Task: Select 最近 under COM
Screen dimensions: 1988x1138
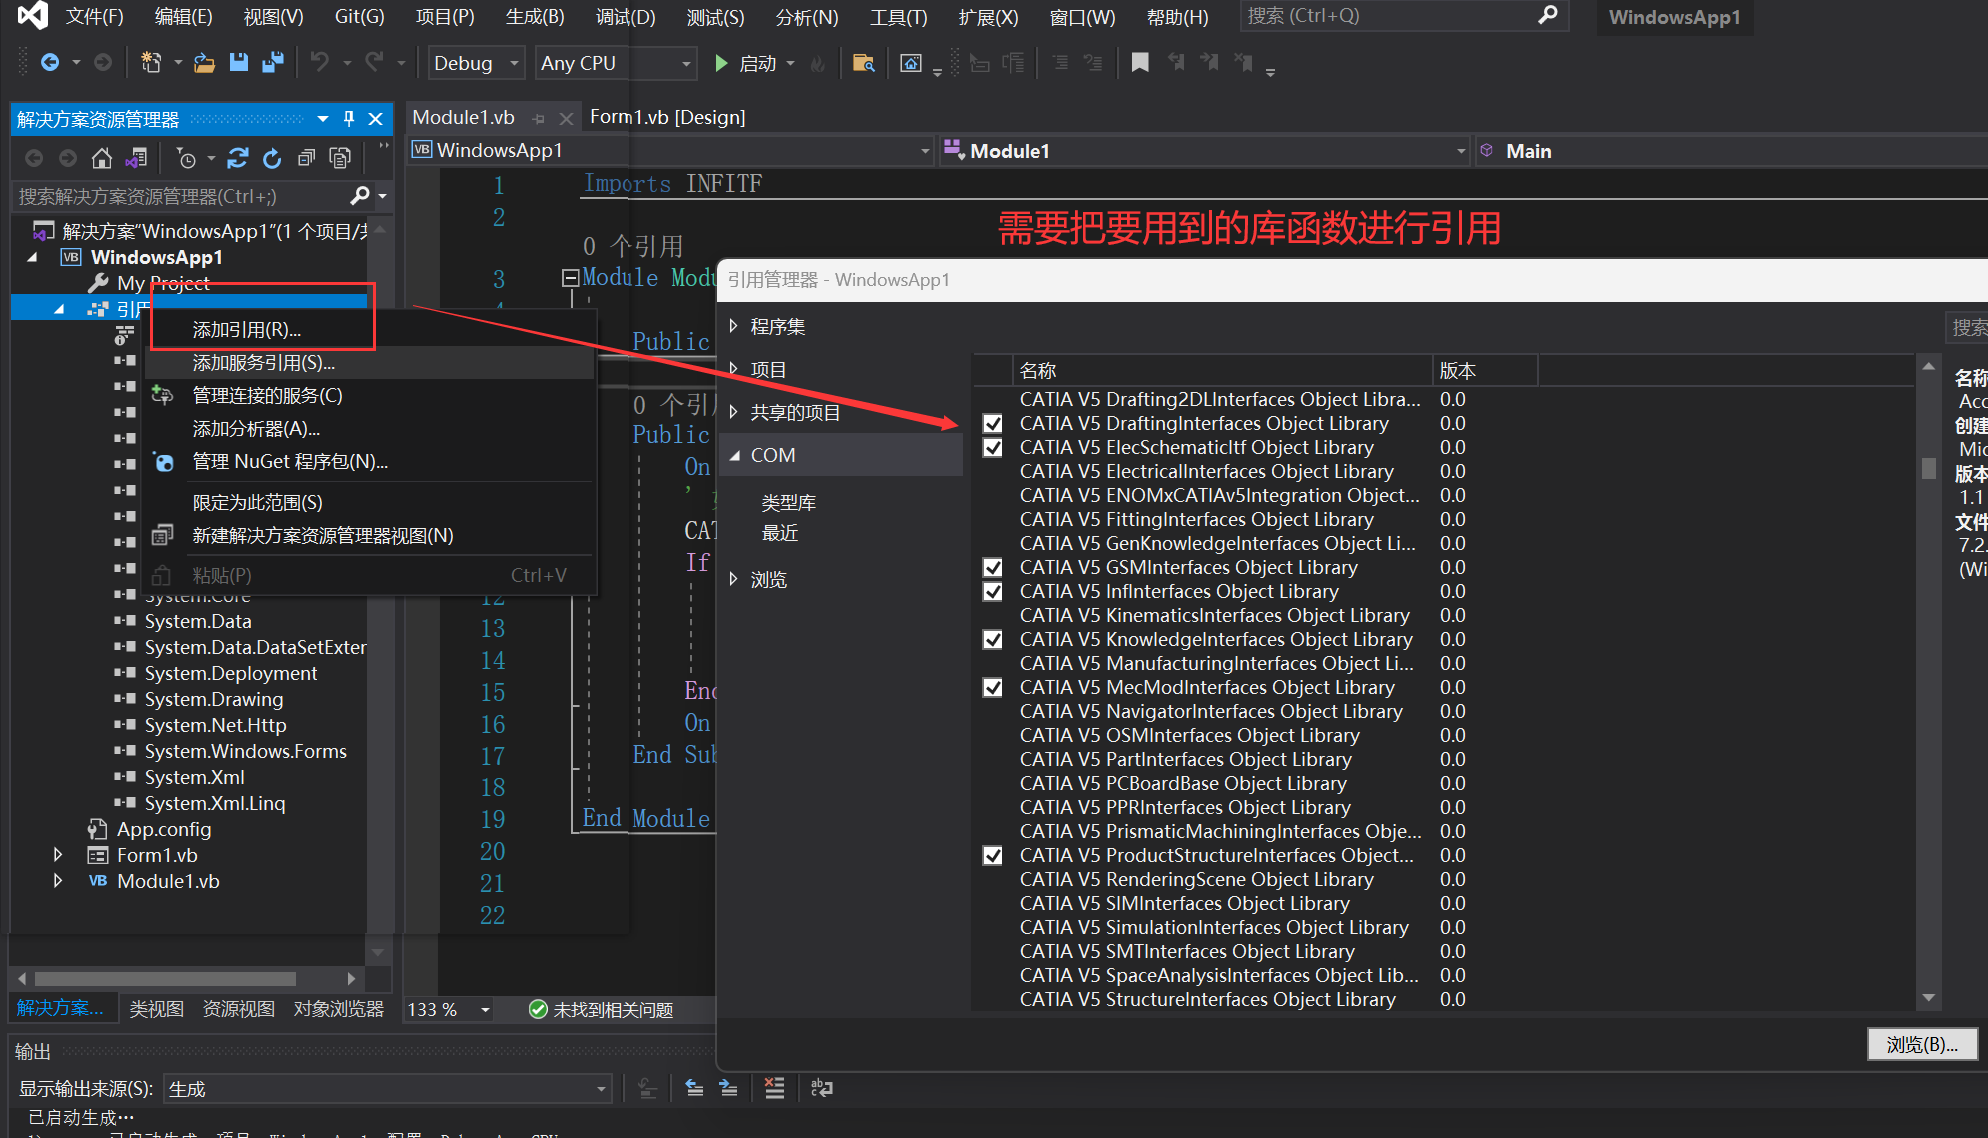Action: 780,533
